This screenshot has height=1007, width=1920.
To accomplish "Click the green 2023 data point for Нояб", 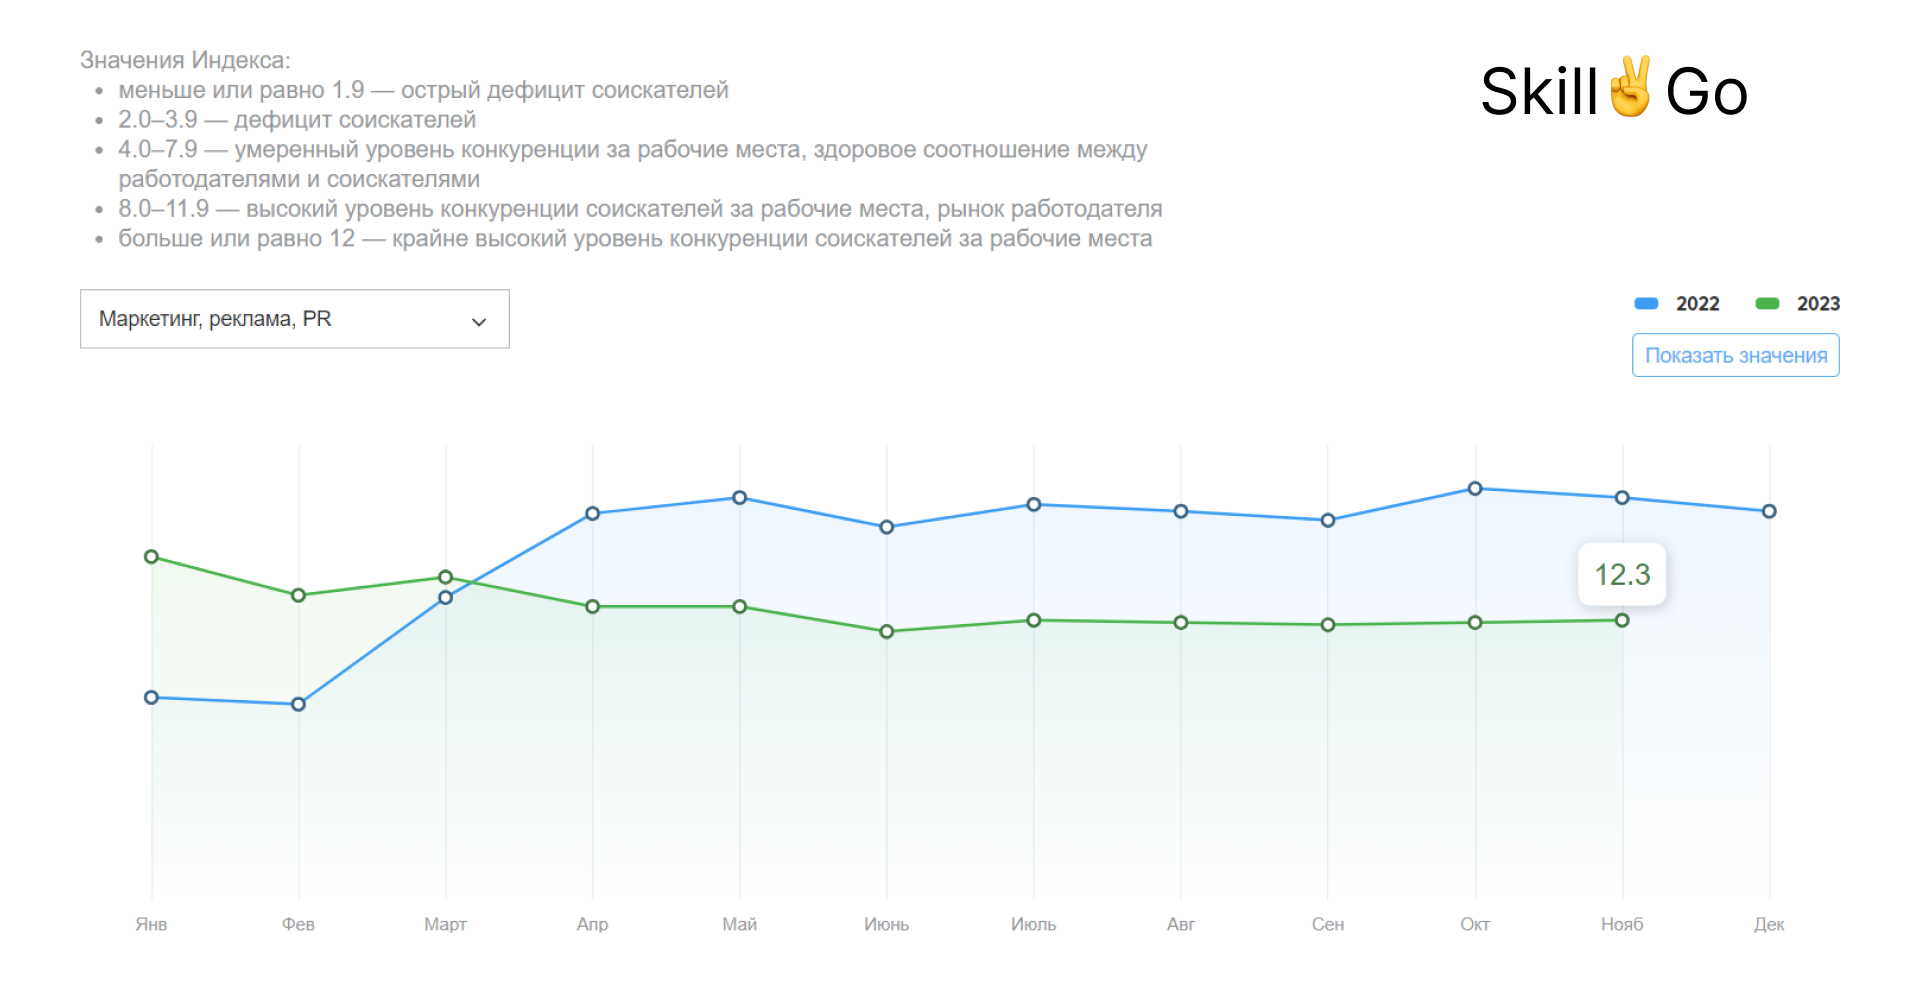I will [1622, 621].
